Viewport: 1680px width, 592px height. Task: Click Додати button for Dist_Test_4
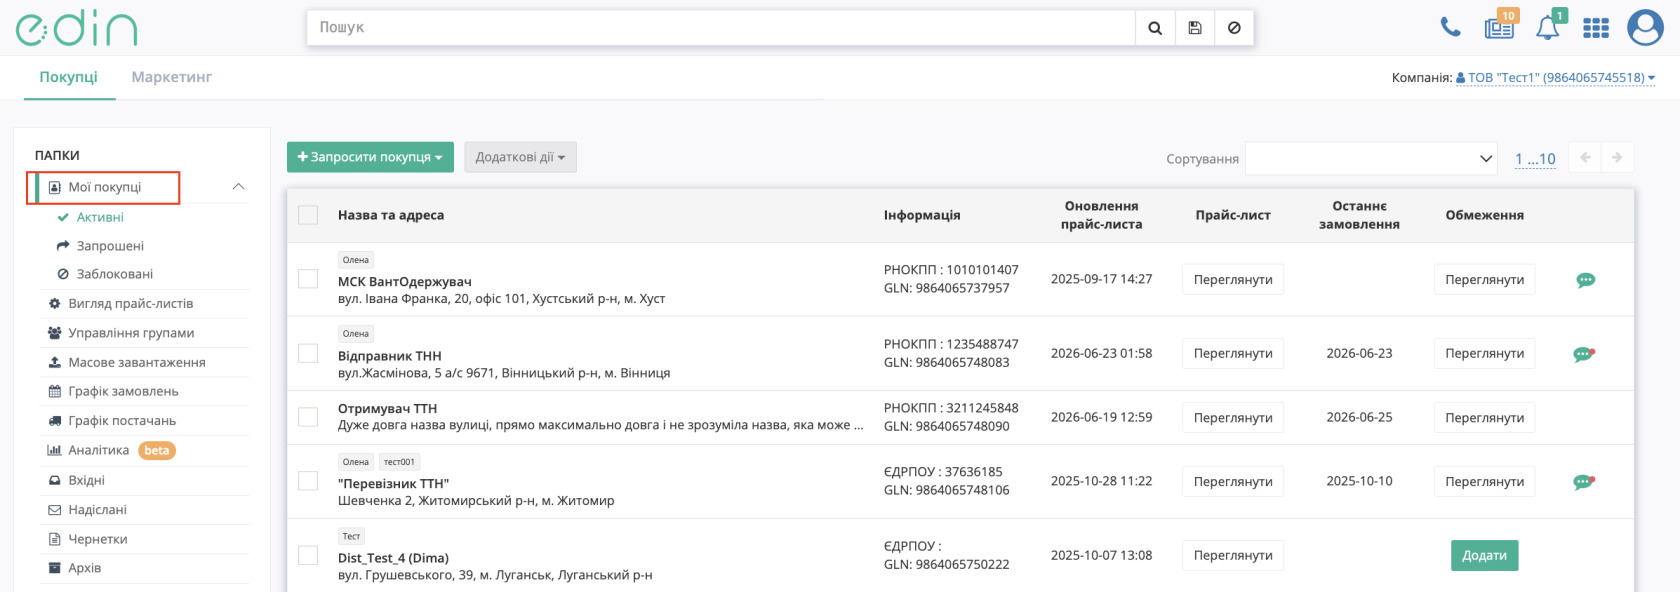click(1484, 555)
